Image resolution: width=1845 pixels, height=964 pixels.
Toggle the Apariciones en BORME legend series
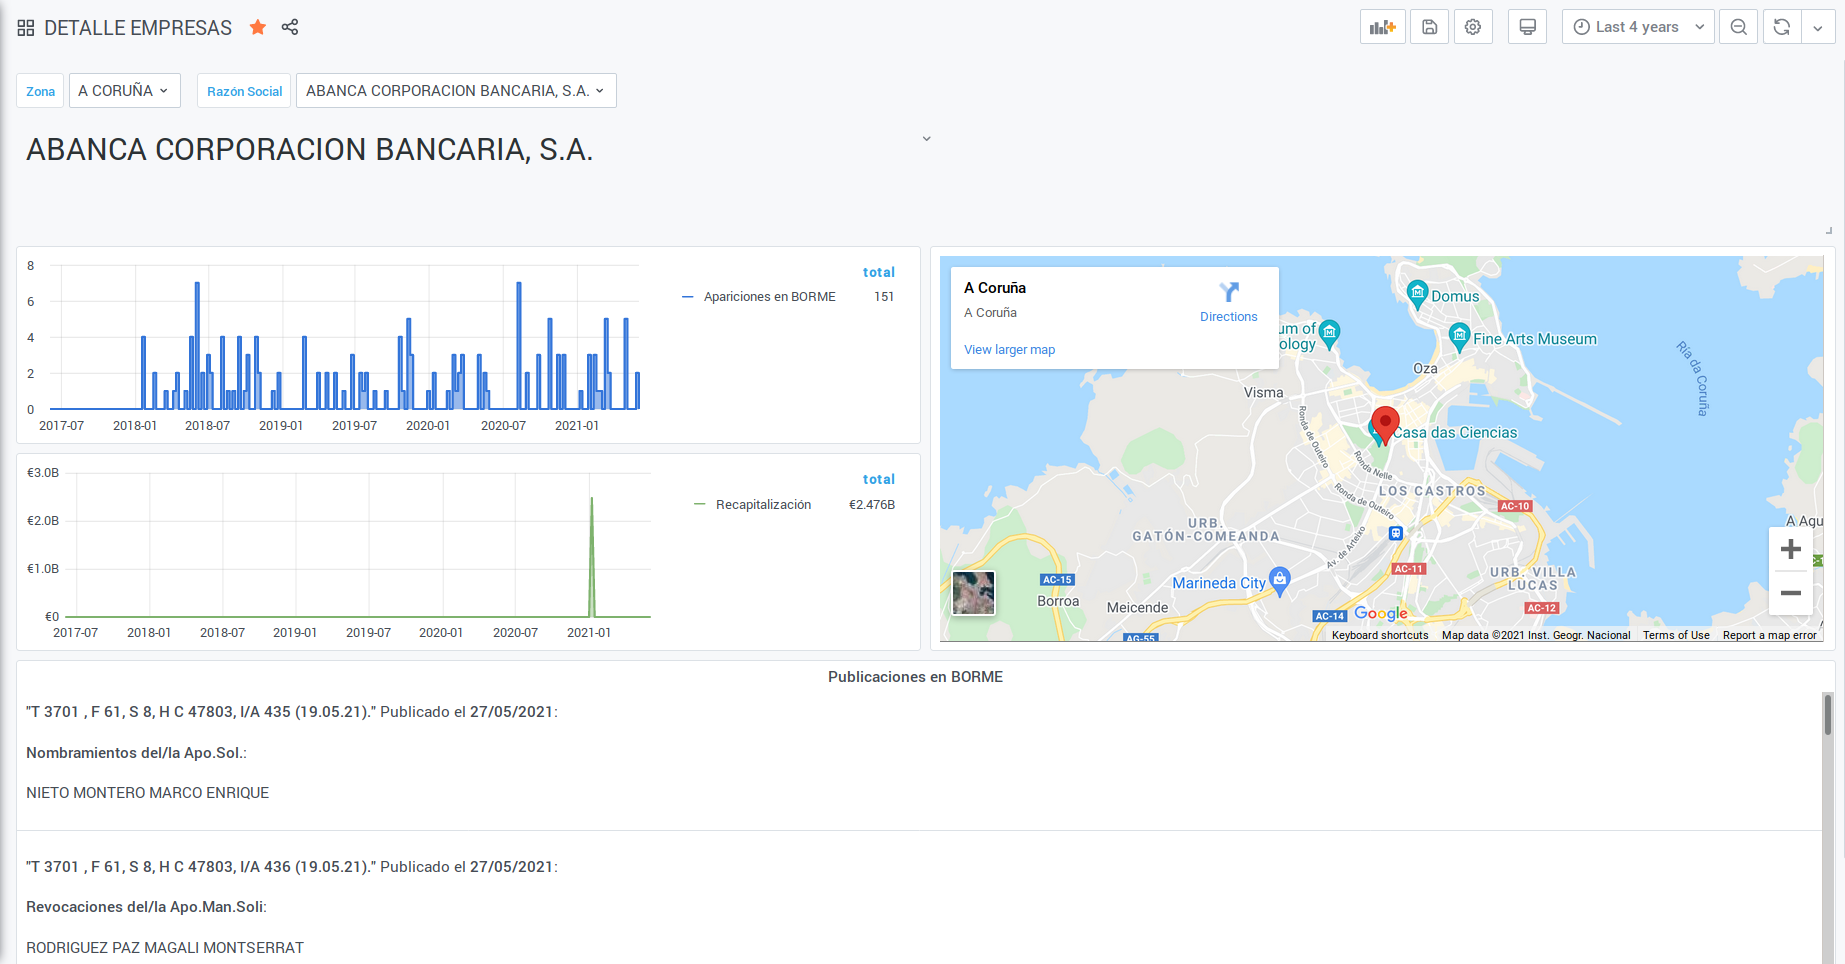click(x=769, y=297)
